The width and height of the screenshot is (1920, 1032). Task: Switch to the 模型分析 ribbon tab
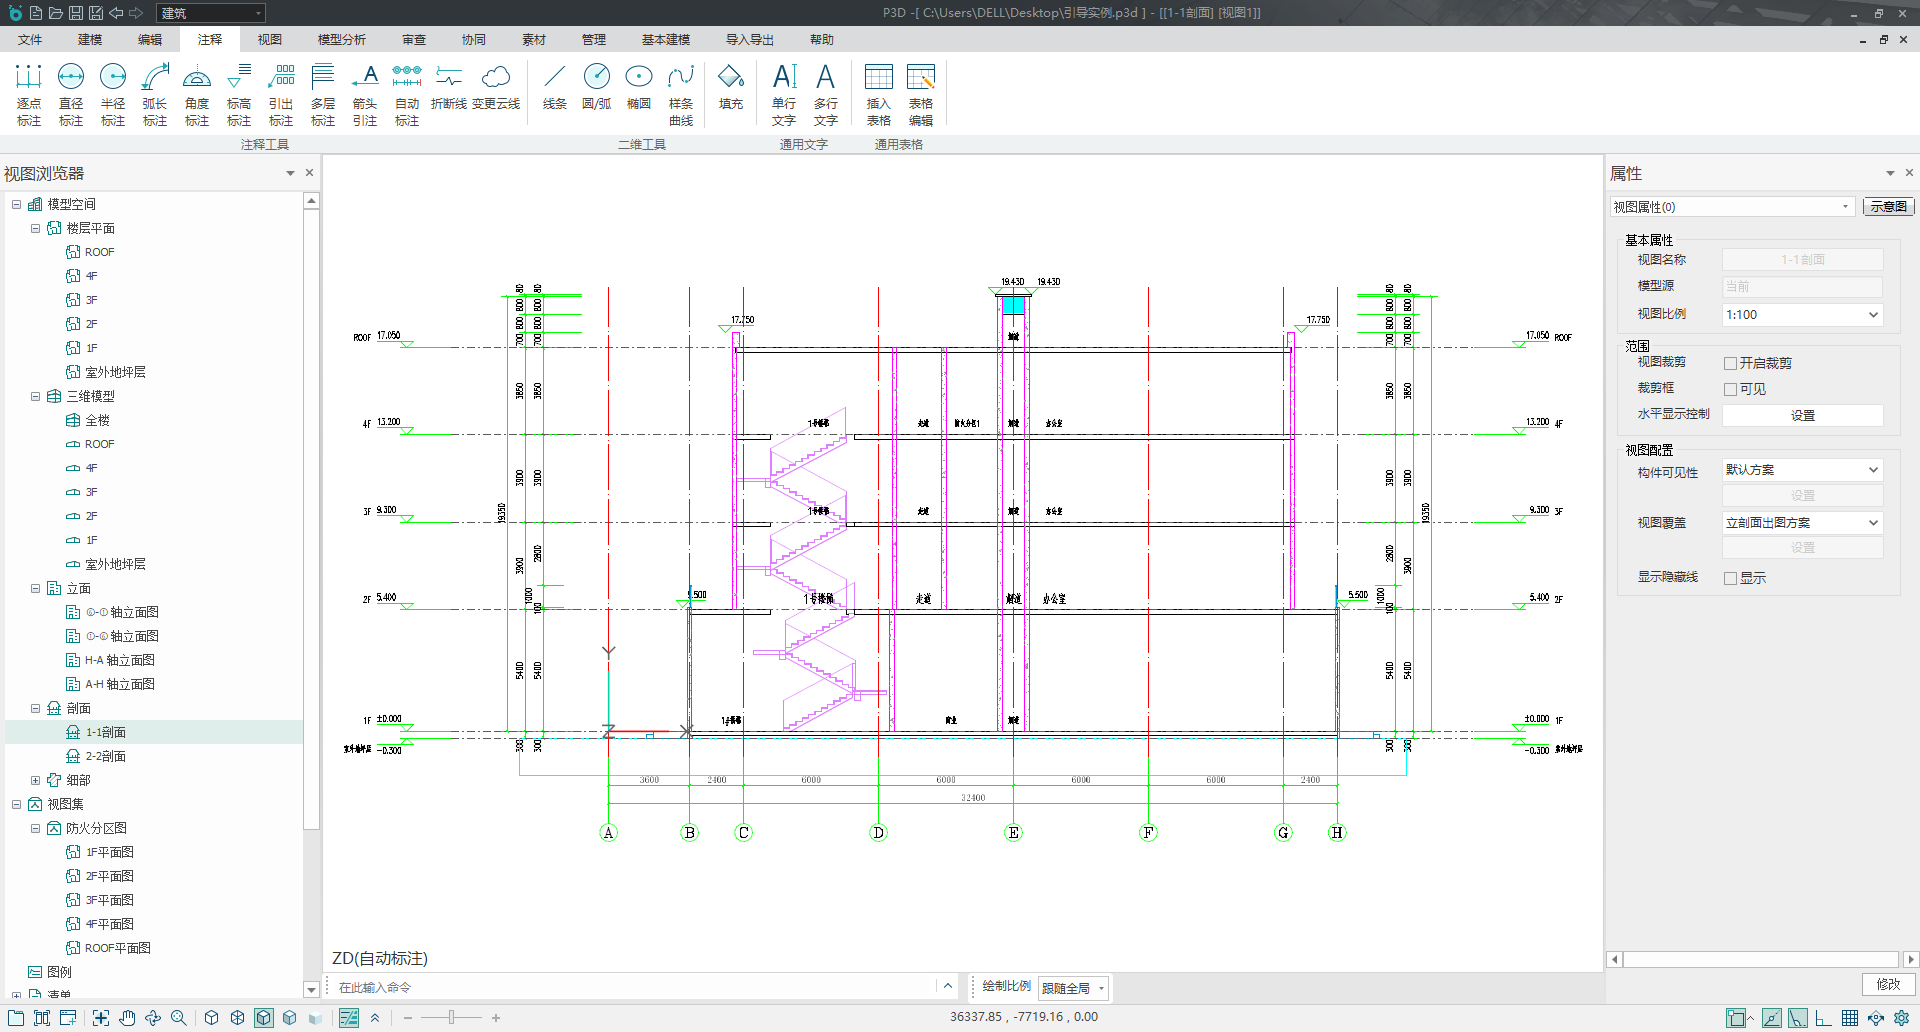pos(341,40)
